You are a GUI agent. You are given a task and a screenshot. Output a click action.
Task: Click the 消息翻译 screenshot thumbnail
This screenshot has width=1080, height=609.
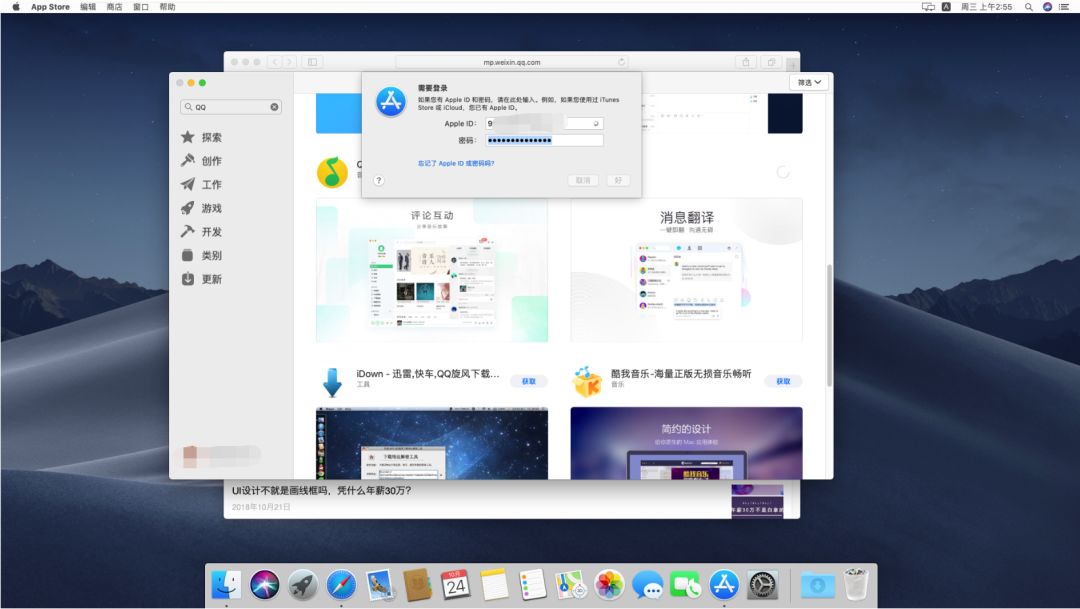686,270
